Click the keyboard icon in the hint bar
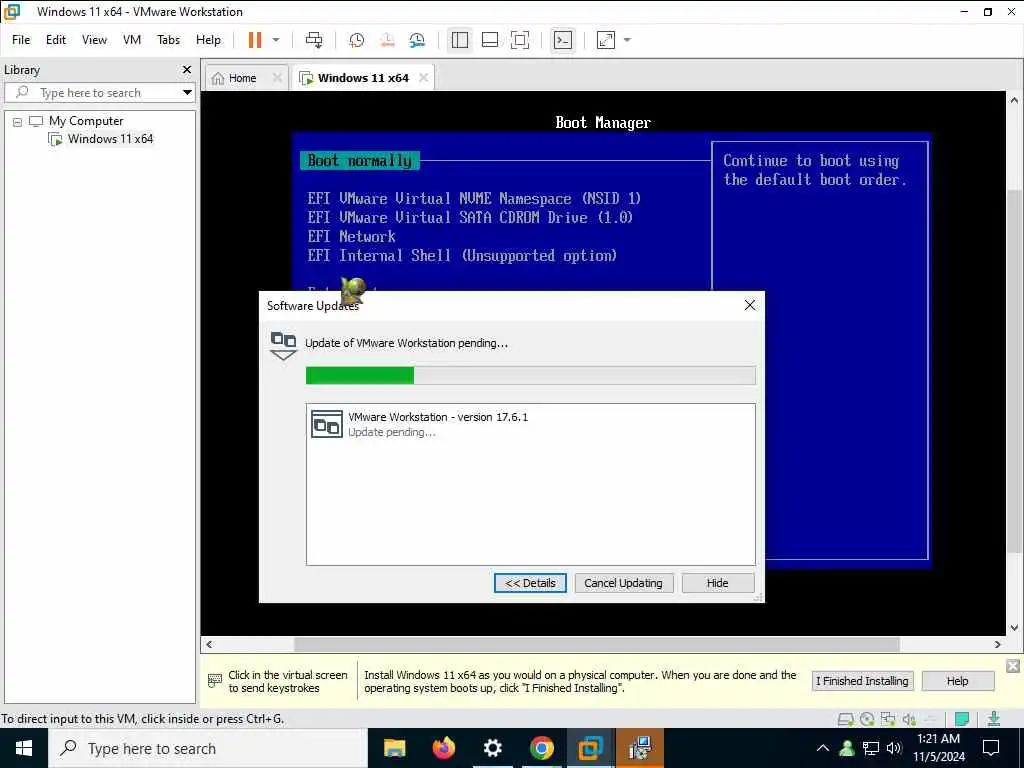 click(x=215, y=681)
